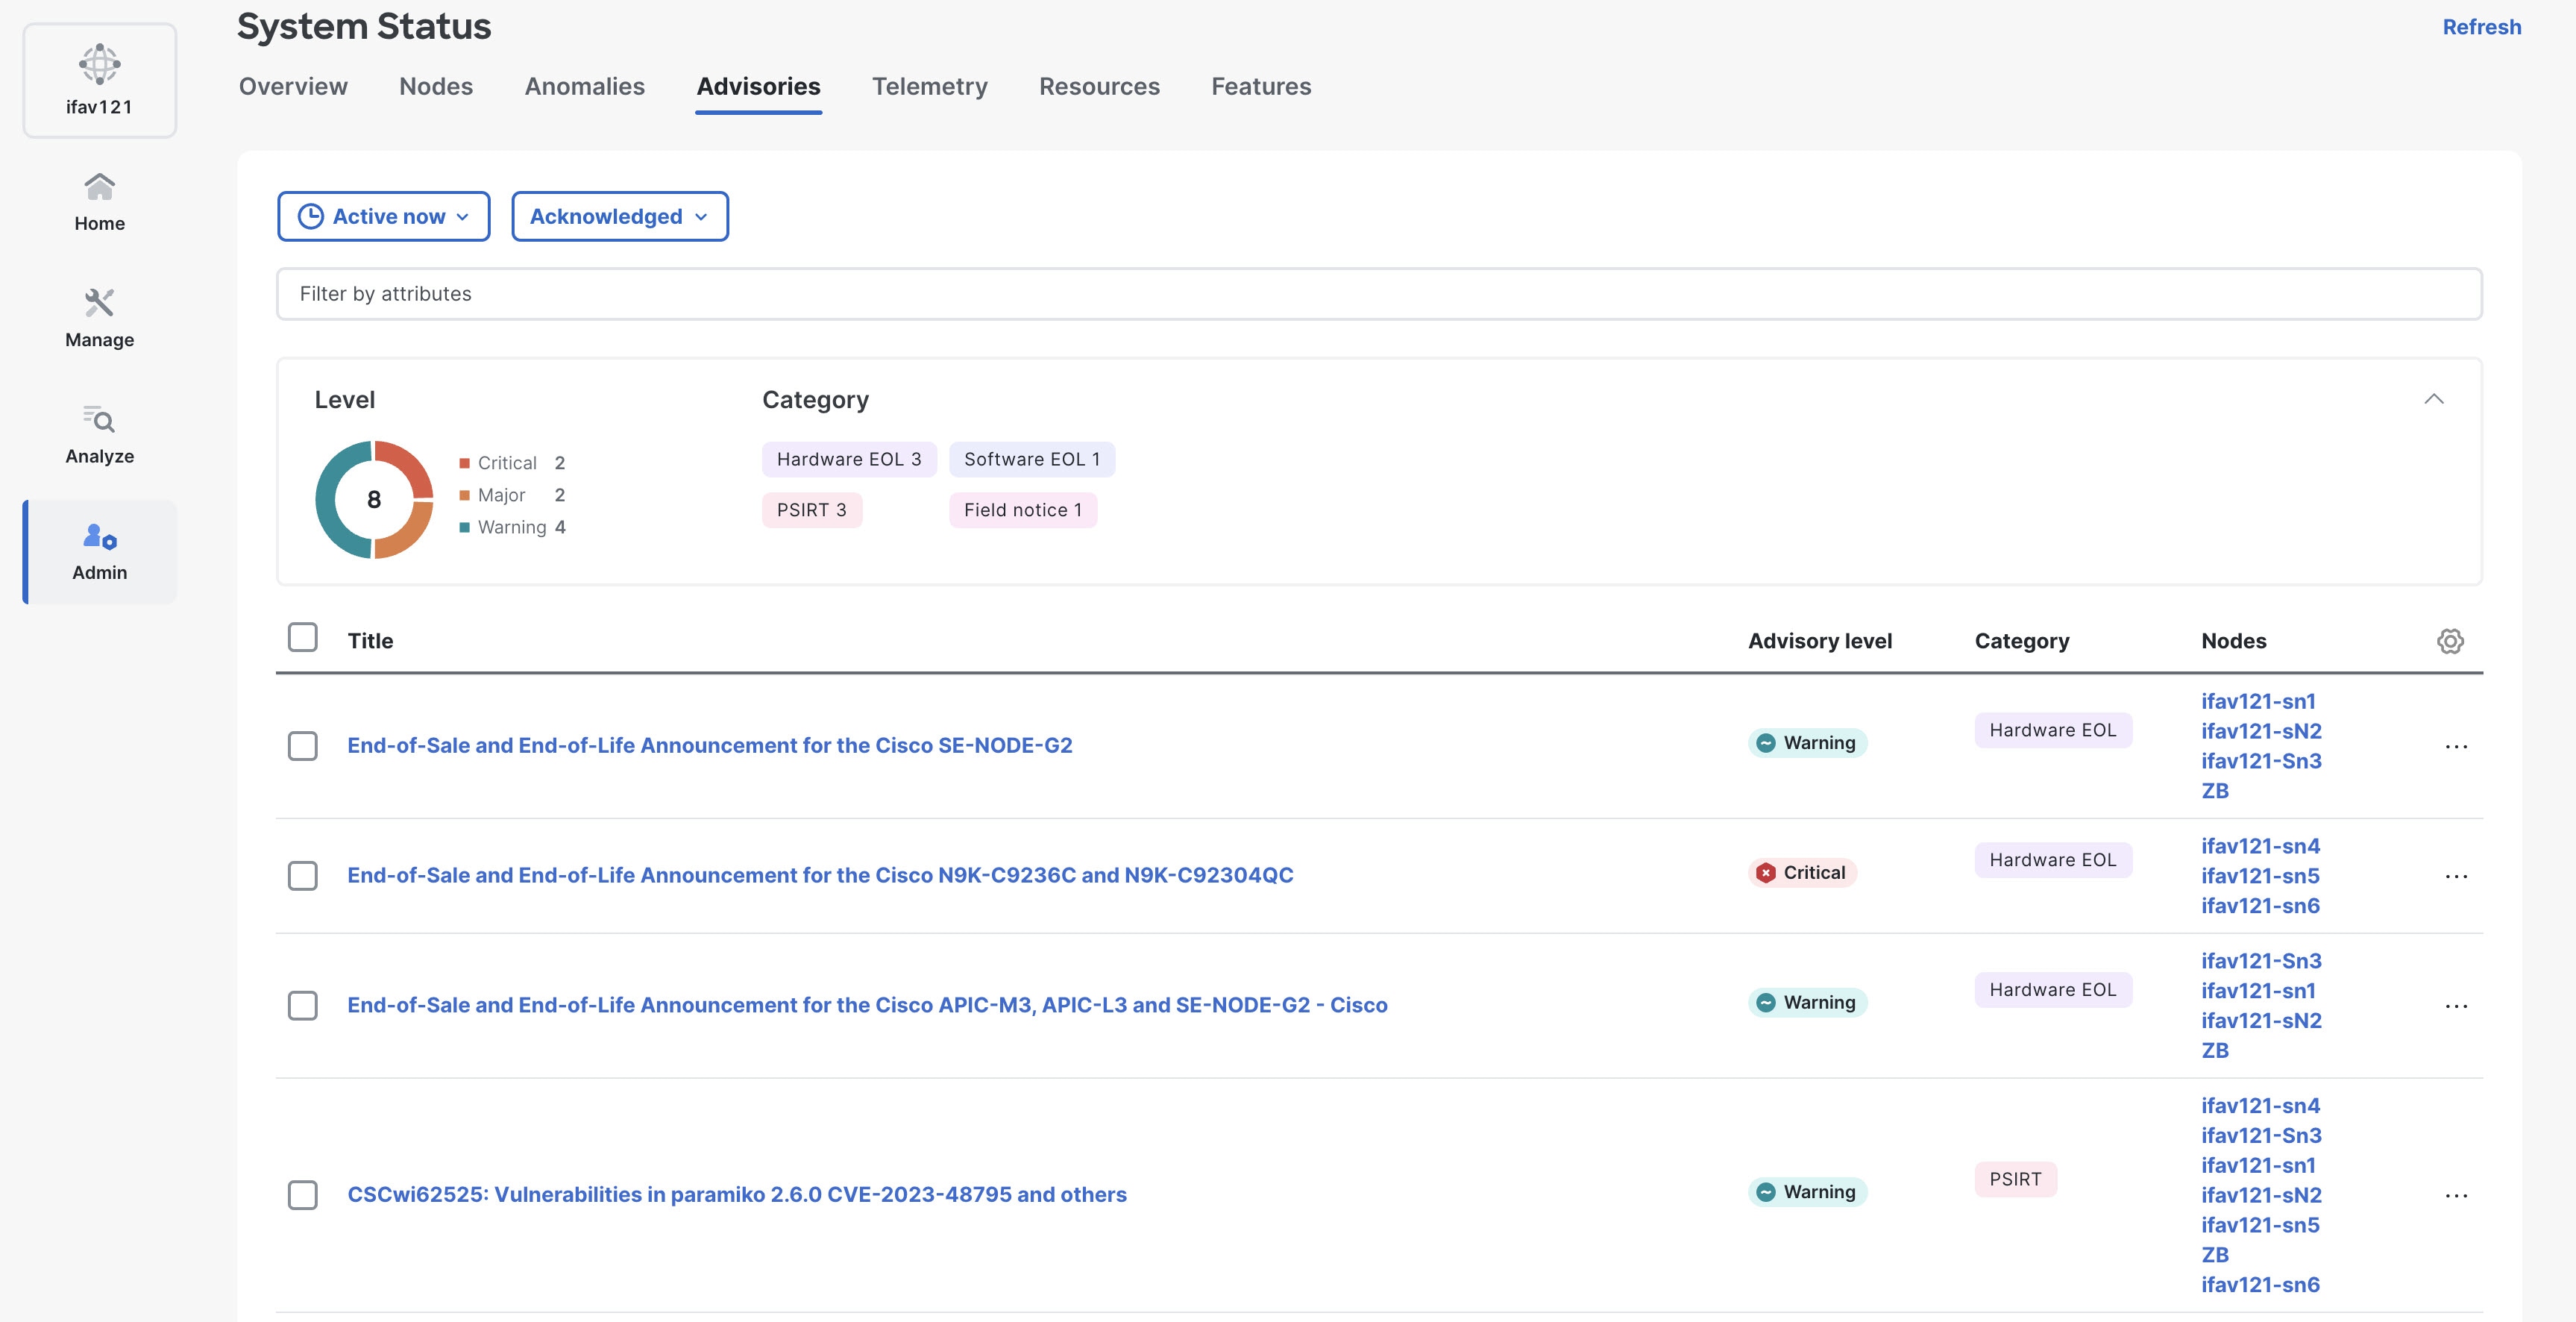Switch to the Resources tab

coord(1099,86)
